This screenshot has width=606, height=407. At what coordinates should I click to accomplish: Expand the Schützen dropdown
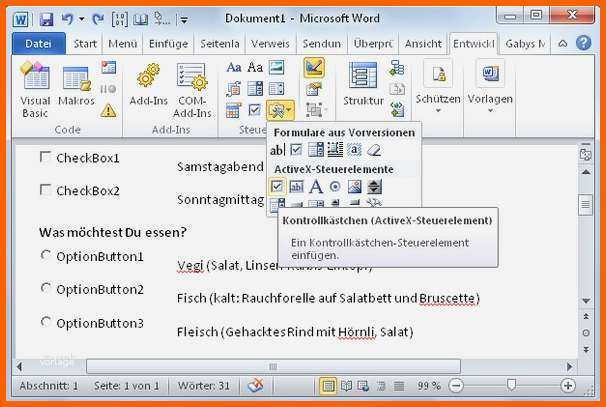438,86
